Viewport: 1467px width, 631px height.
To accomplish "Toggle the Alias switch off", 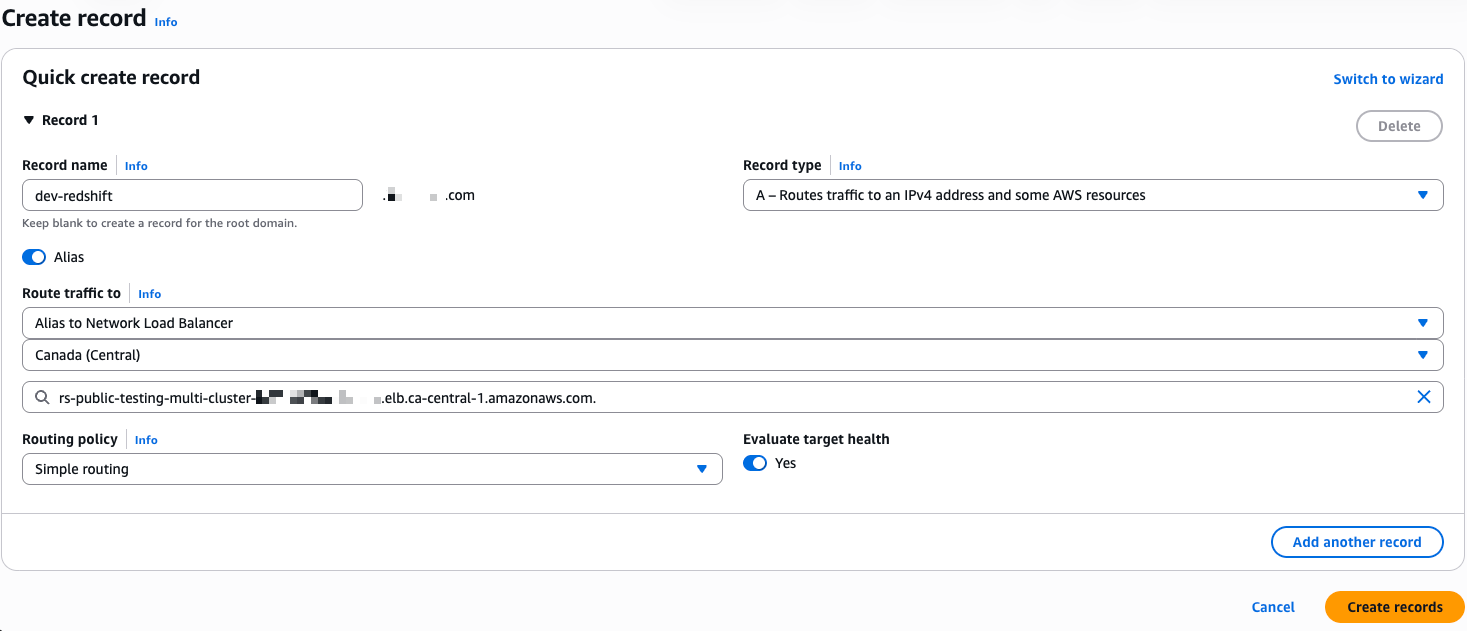I will coord(35,257).
